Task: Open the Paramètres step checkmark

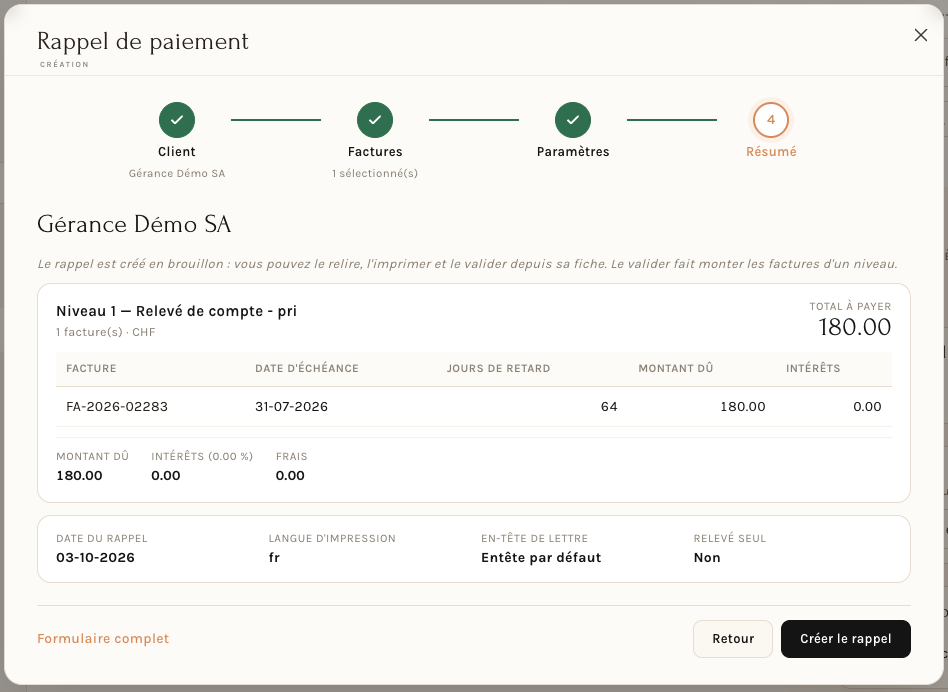Action: 573,120
